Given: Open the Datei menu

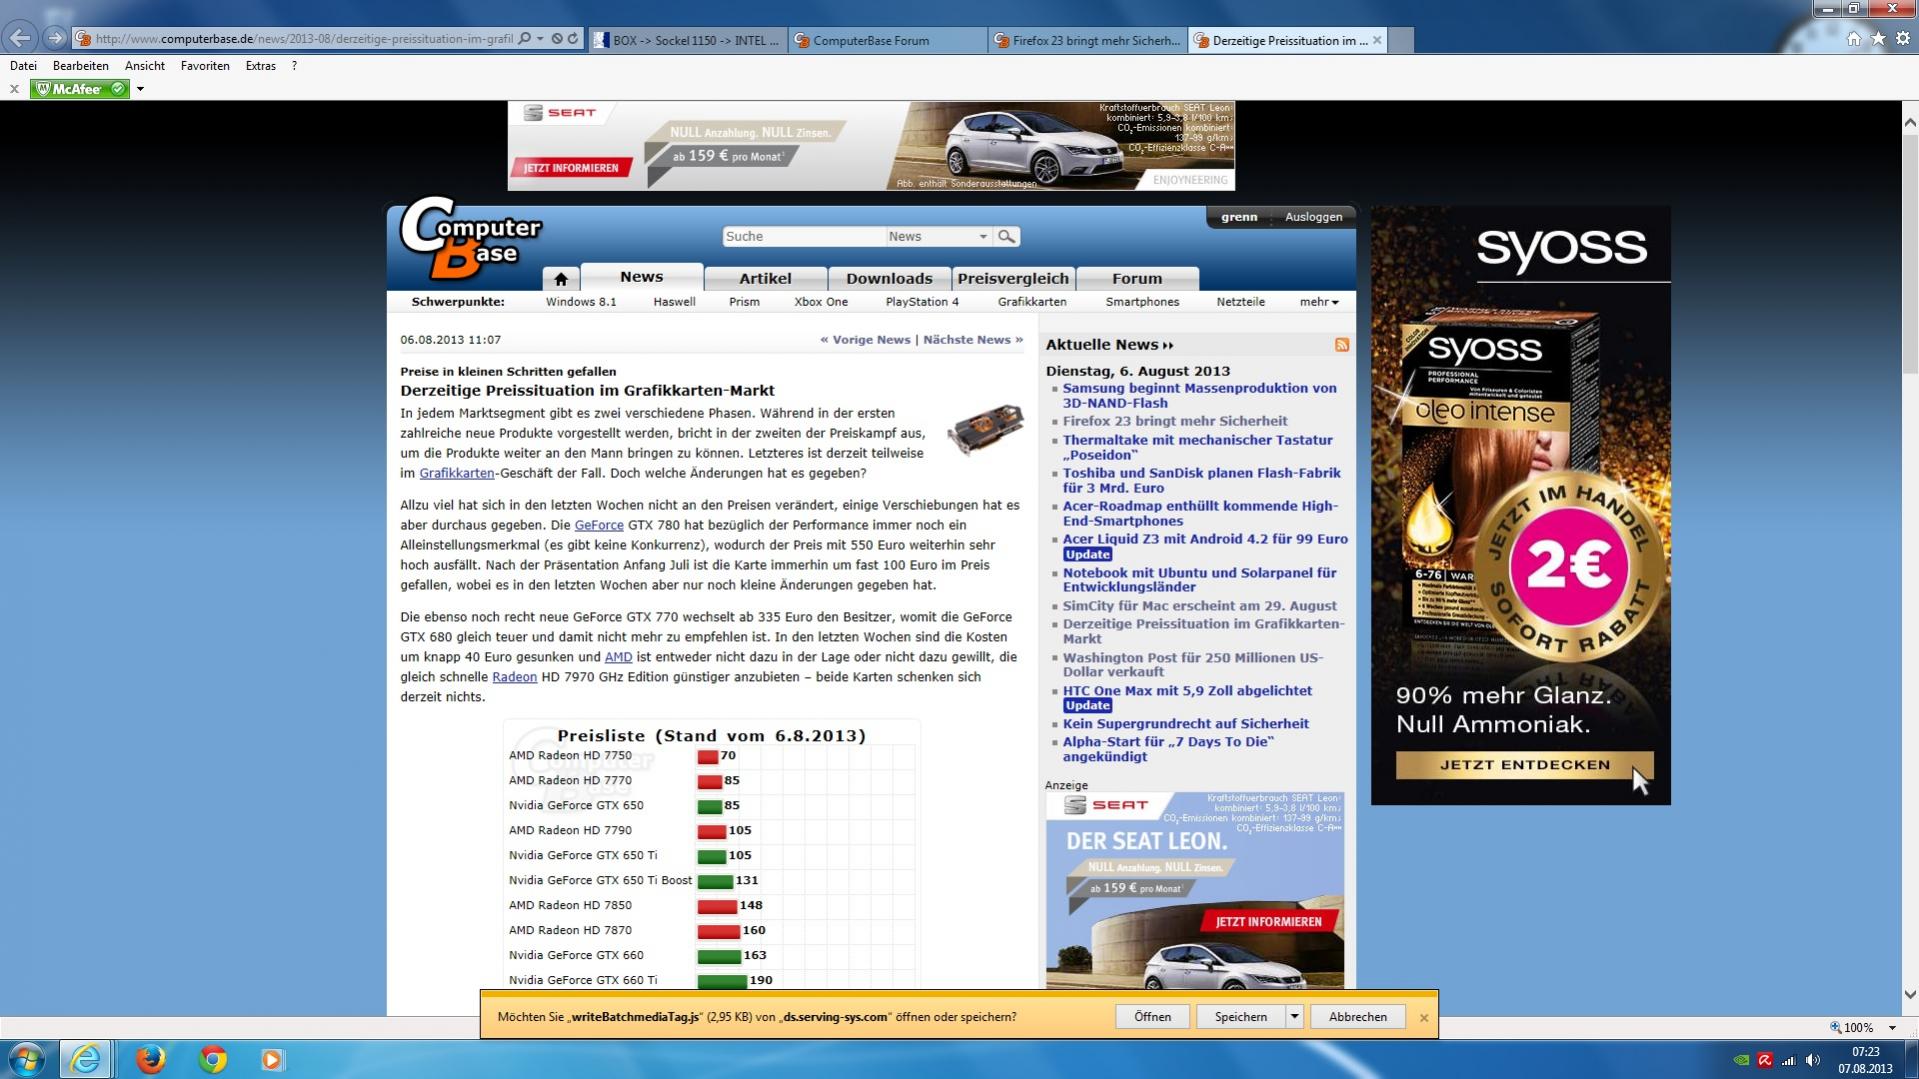Looking at the screenshot, I should coord(23,66).
